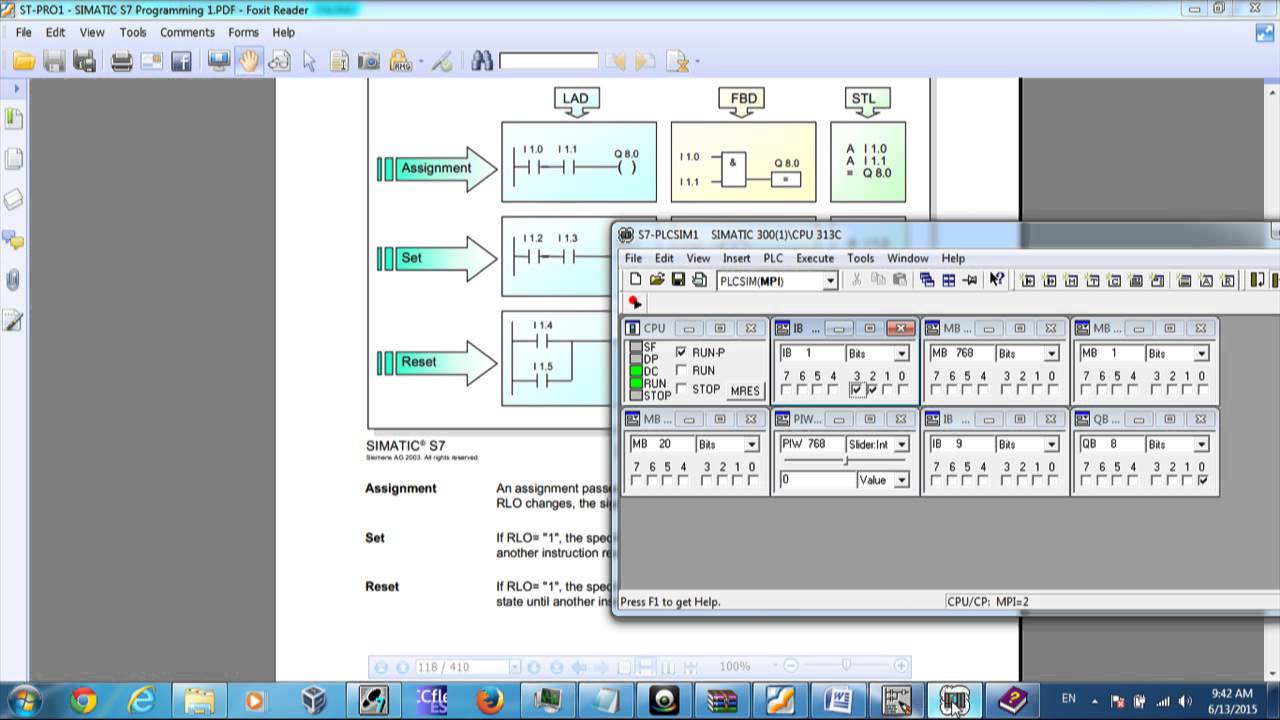Image resolution: width=1280 pixels, height=720 pixels.
Task: Insert Counter icon in PLCSIM toolbar
Action: pyautogui.click(x=1115, y=280)
